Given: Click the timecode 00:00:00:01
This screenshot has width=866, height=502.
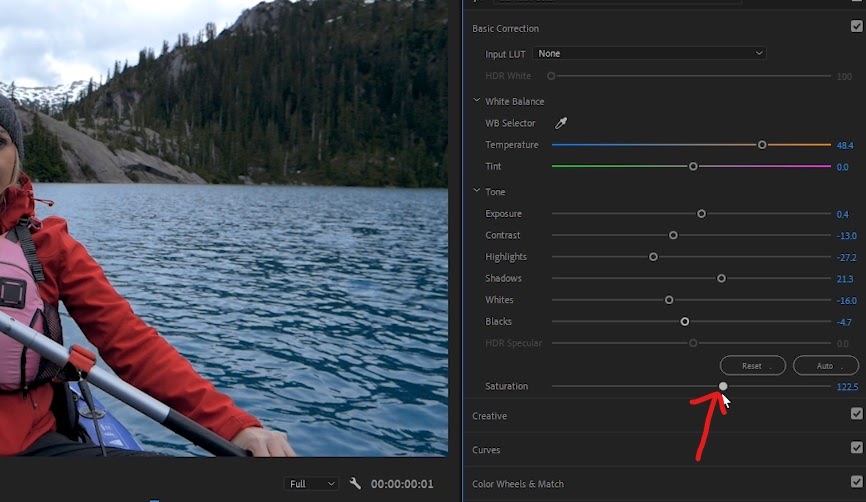Looking at the screenshot, I should click(x=402, y=484).
